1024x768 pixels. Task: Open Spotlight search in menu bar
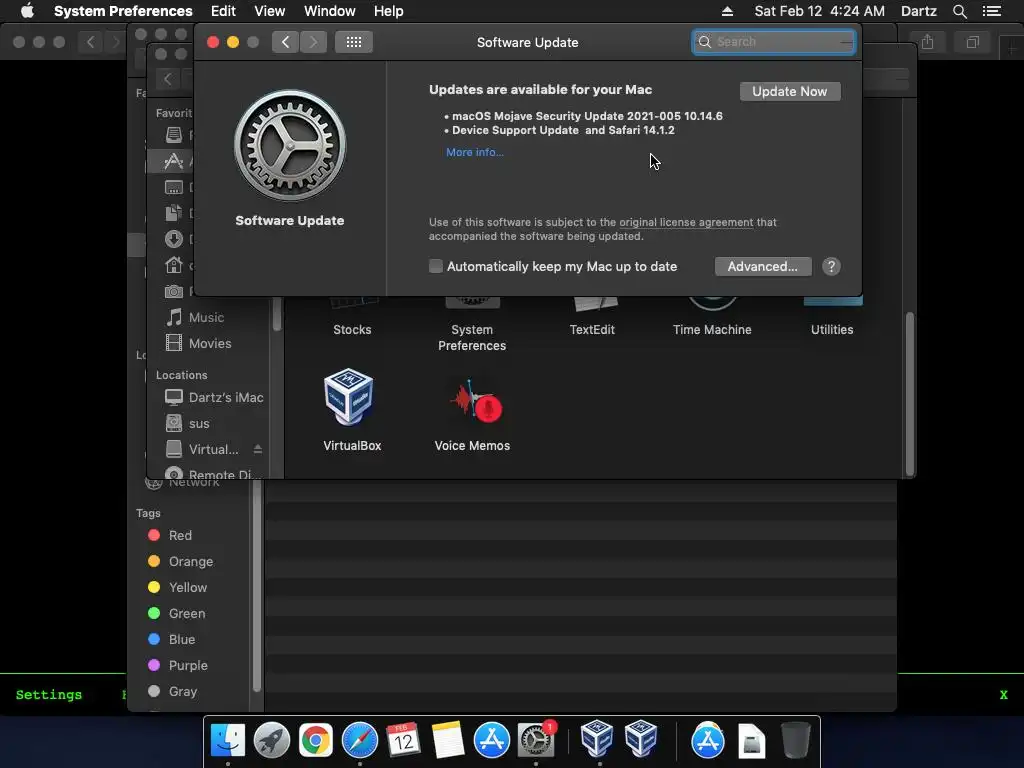click(x=959, y=11)
